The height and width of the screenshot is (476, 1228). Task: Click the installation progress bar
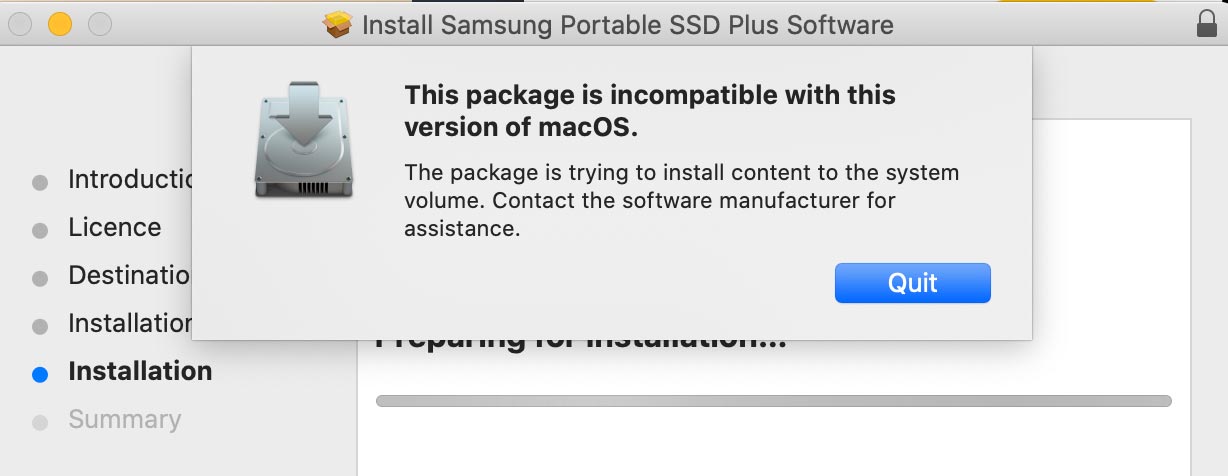pyautogui.click(x=773, y=401)
